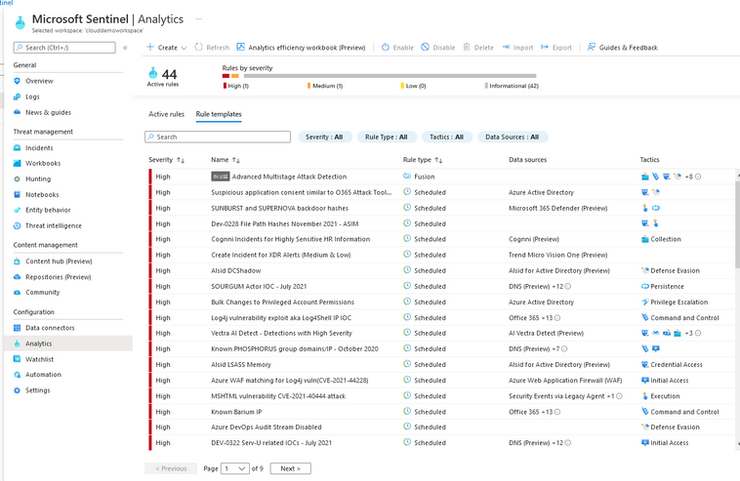The image size is (740, 481).
Task: Open the Severity : All filter
Action: click(x=325, y=137)
